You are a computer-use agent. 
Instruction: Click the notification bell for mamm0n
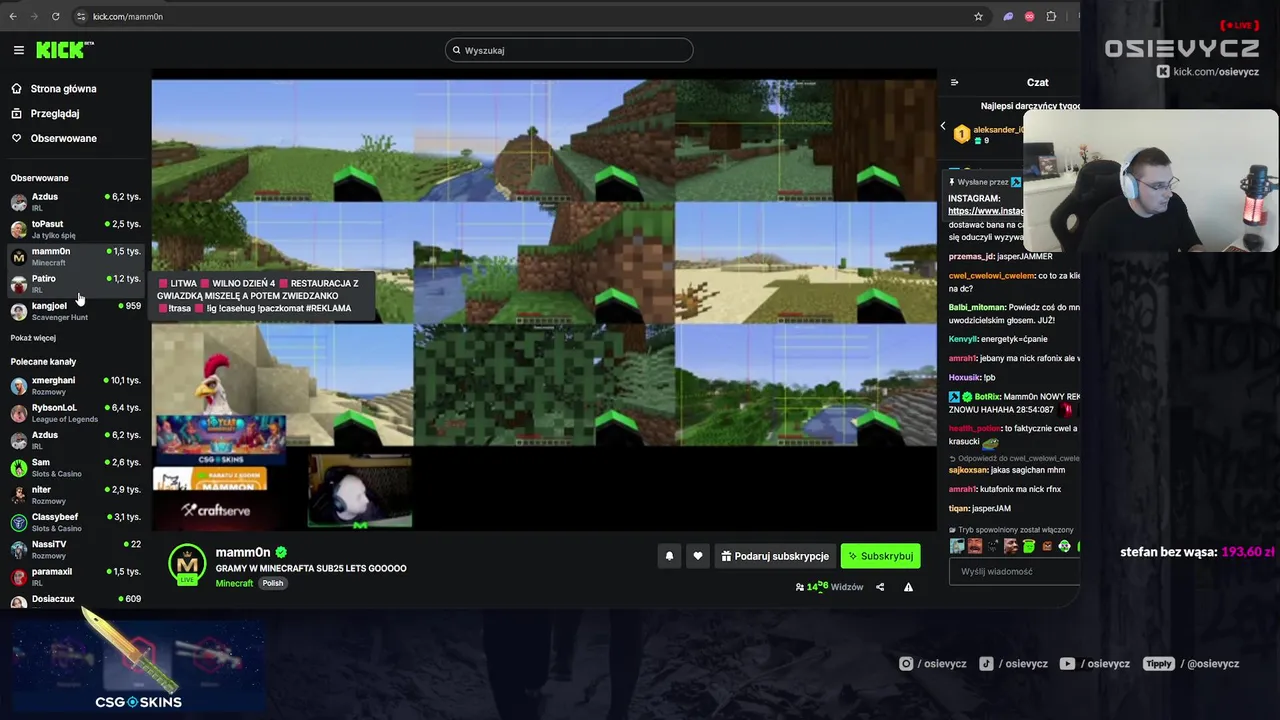coord(669,556)
